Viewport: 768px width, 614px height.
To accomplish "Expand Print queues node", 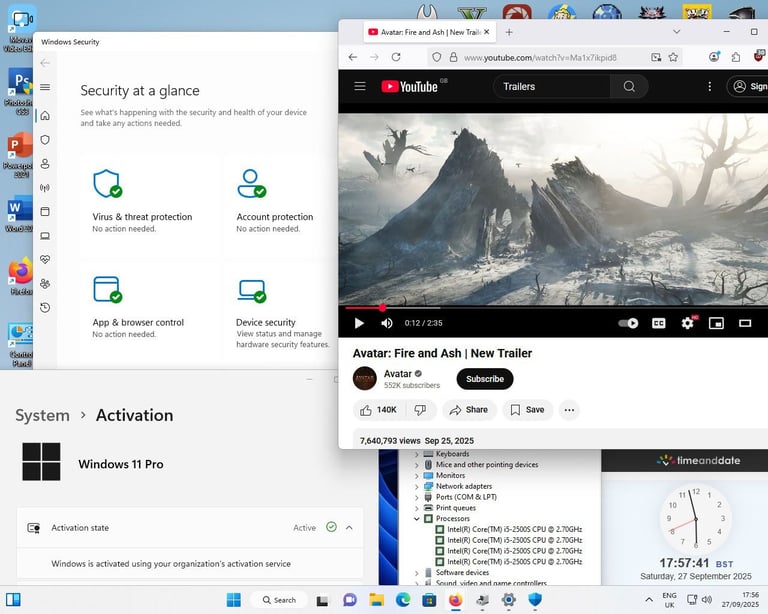I will [417, 508].
